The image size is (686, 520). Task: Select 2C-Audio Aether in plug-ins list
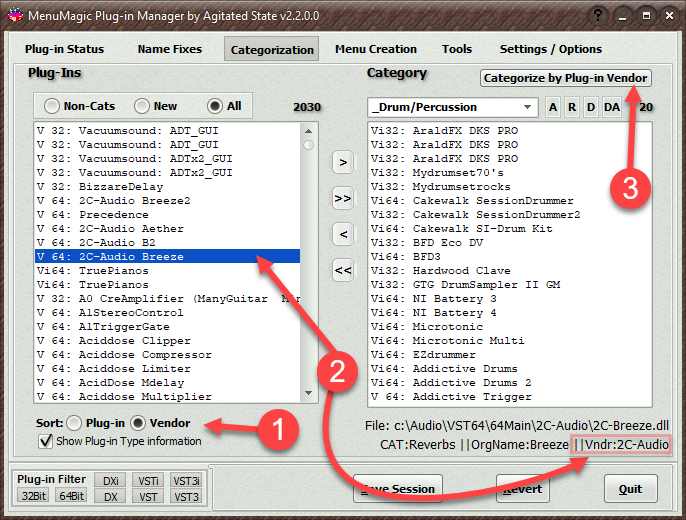168,229
